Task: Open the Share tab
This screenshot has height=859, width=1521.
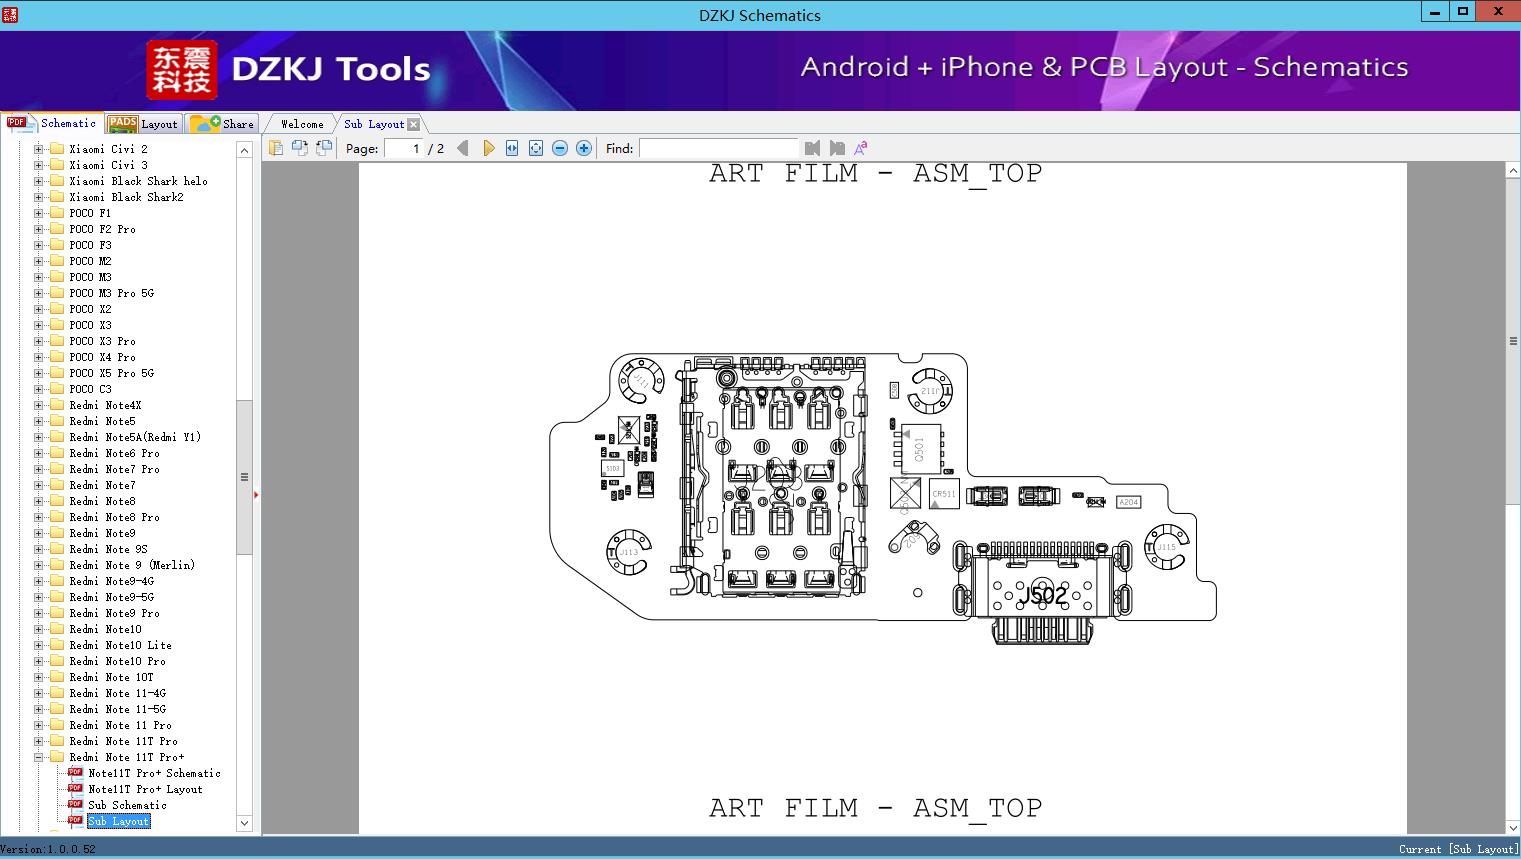Action: pos(222,124)
